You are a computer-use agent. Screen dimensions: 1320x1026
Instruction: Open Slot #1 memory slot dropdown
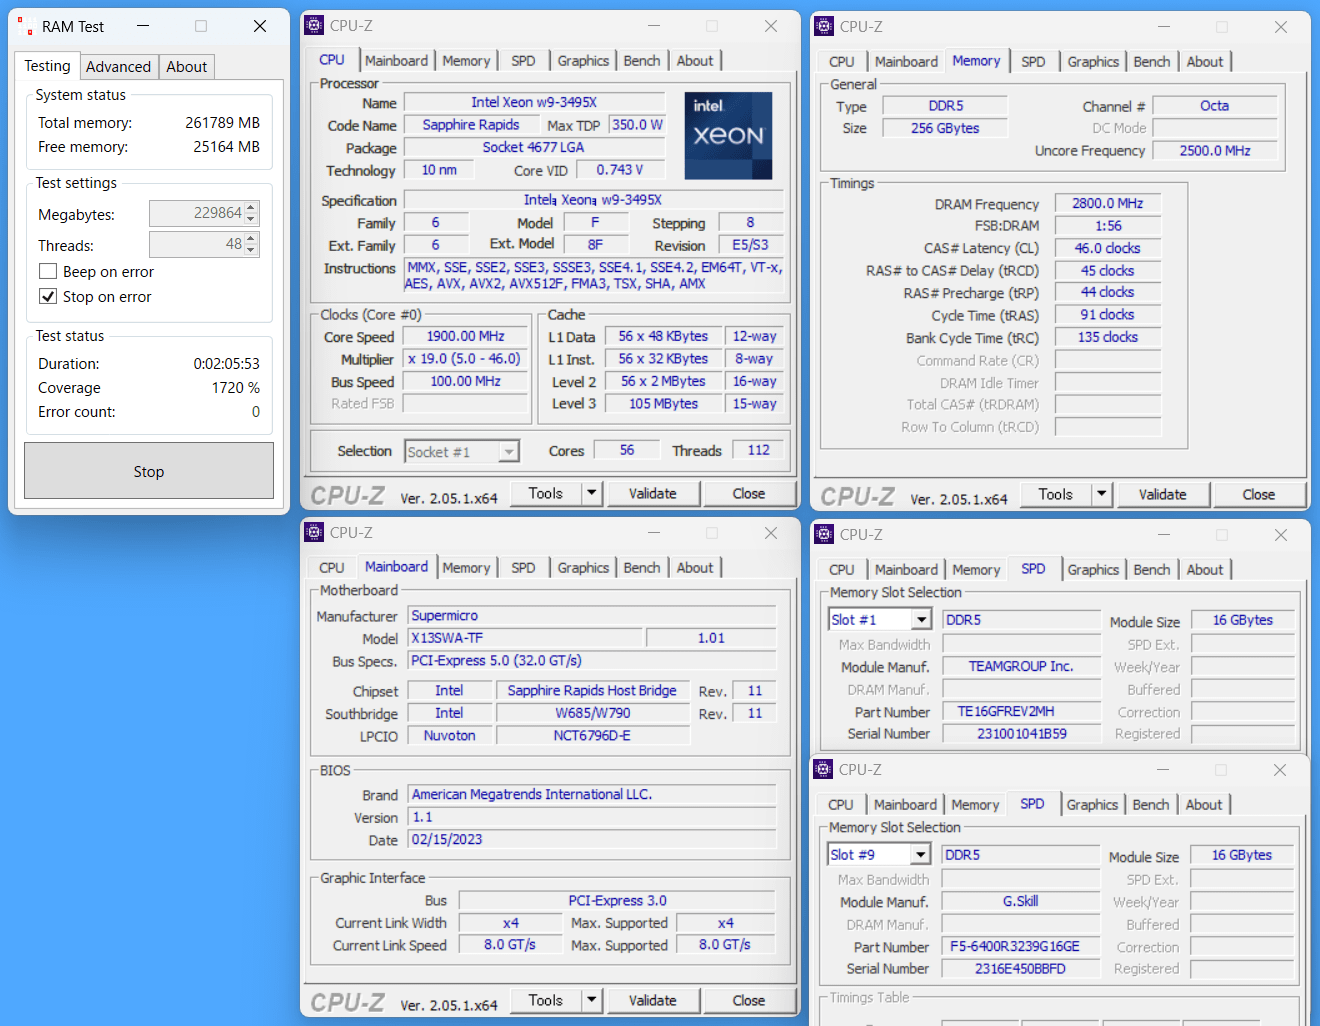921,620
